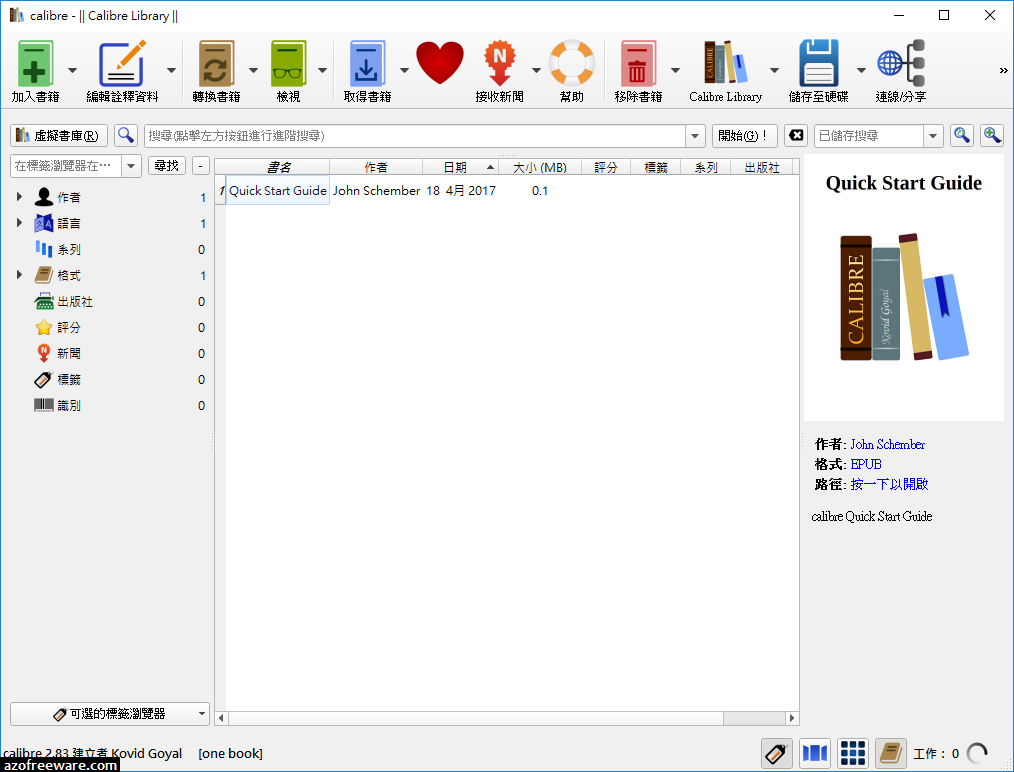Show more toolbar items chevron
Viewport: 1014px width, 772px height.
pos(1003,70)
